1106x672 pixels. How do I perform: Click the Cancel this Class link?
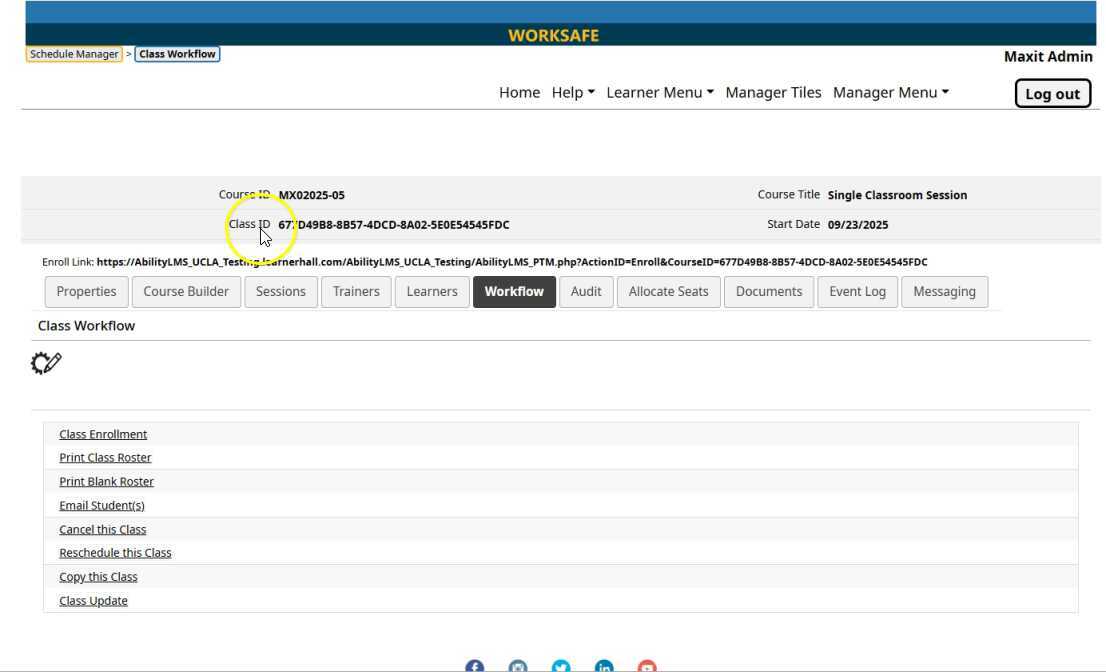click(x=103, y=530)
